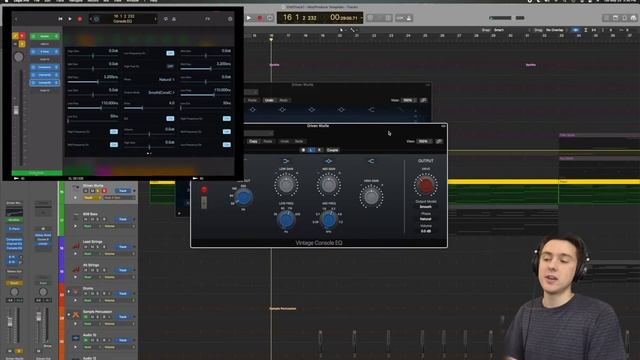Click Paste in Vintage Console EQ header
The width and height of the screenshot is (640, 360).
point(268,141)
